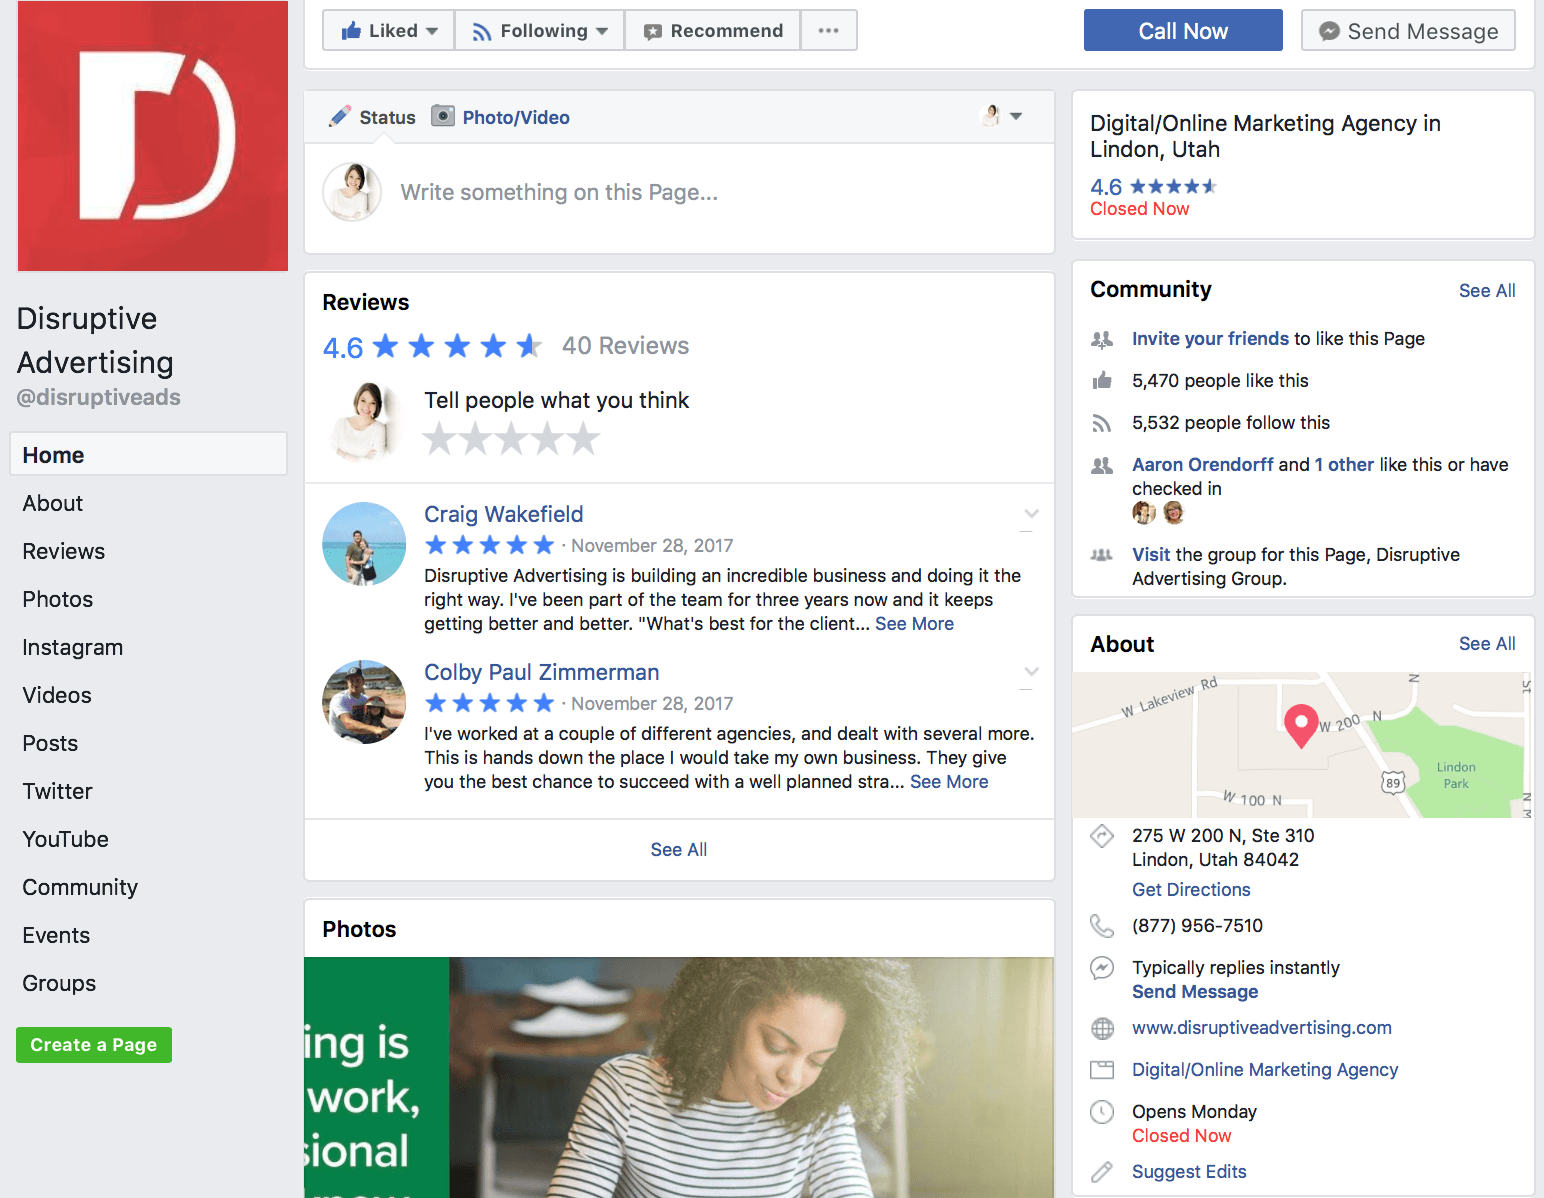Click the globe icon beside website
This screenshot has width=1544, height=1198.
tap(1102, 1028)
